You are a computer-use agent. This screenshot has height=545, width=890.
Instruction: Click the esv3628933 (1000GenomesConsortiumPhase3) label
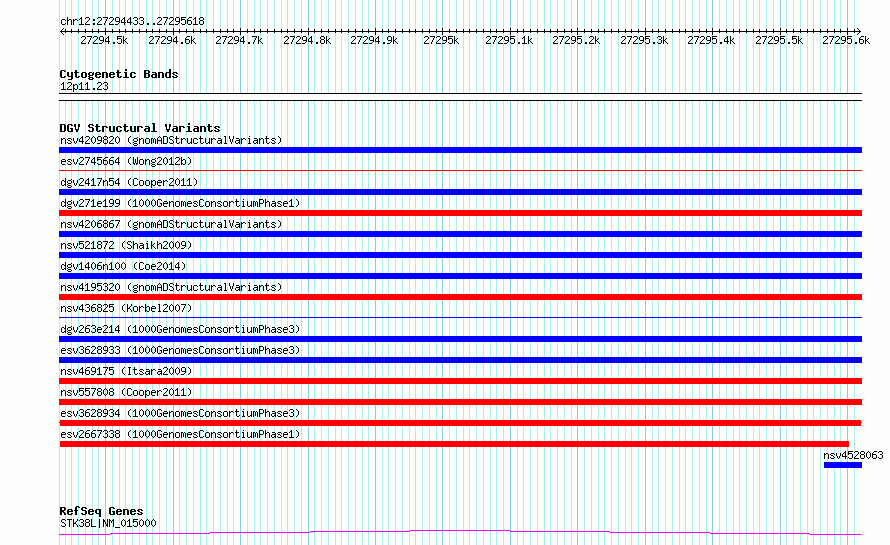point(180,350)
